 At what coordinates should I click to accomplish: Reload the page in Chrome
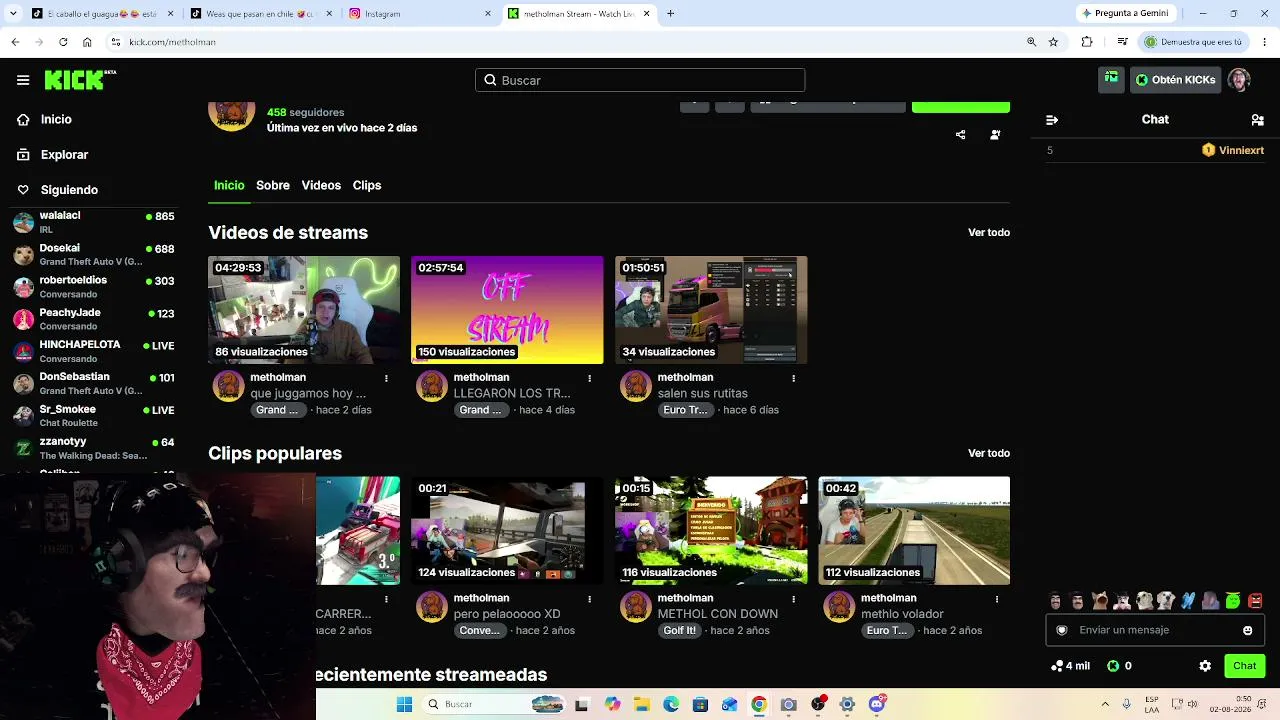[x=63, y=42]
